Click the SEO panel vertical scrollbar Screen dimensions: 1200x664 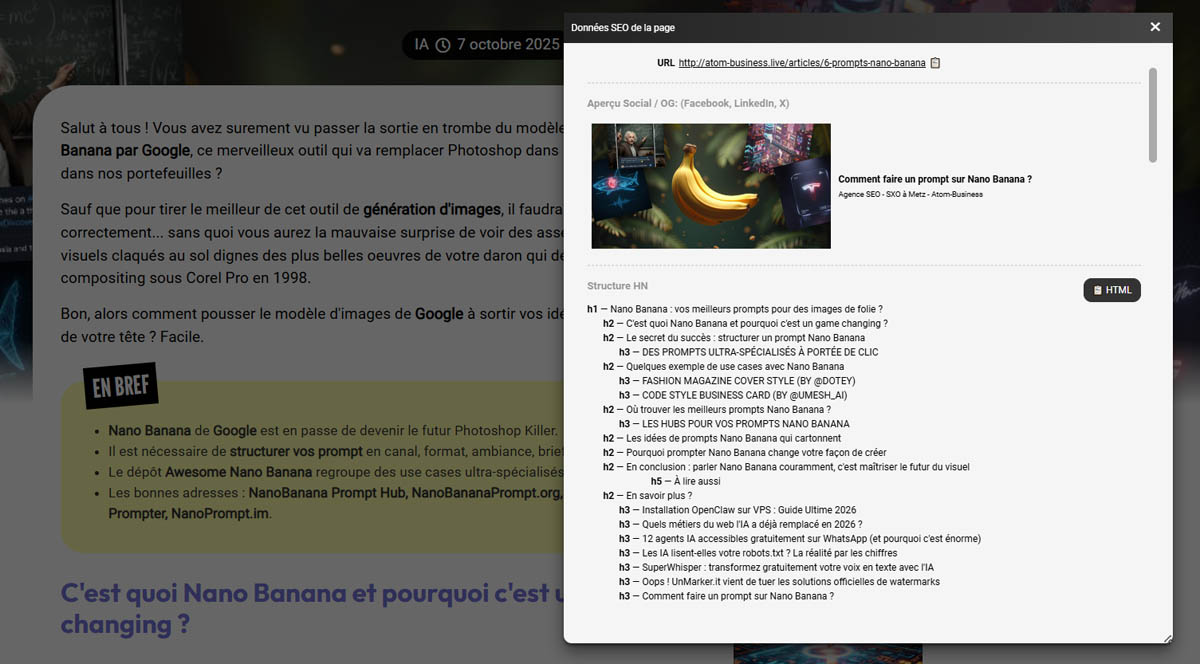(x=1153, y=115)
